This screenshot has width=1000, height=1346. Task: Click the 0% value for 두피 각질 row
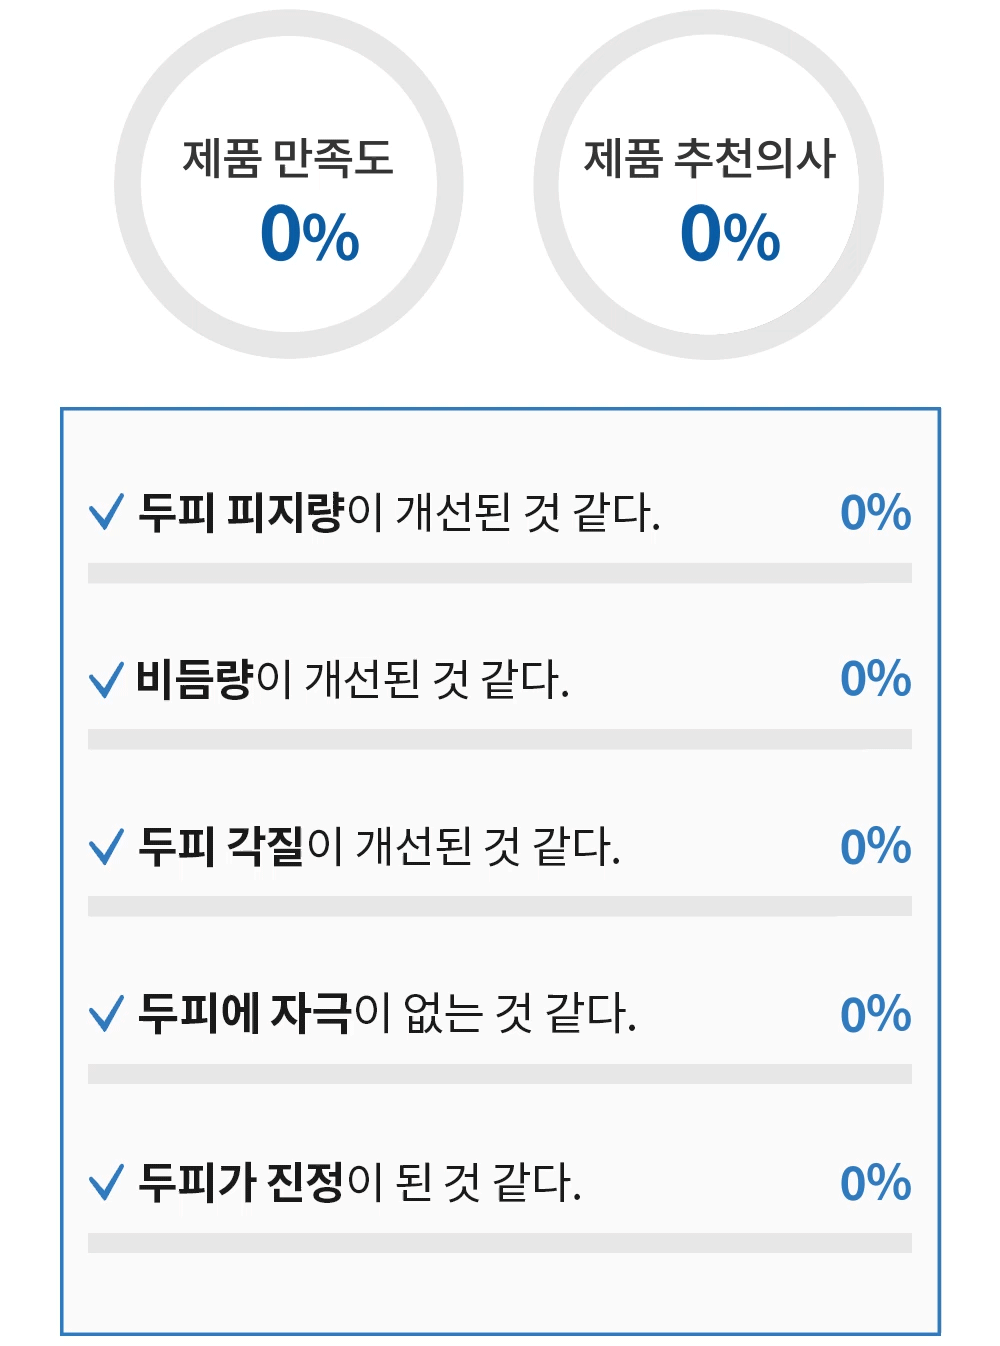875,847
